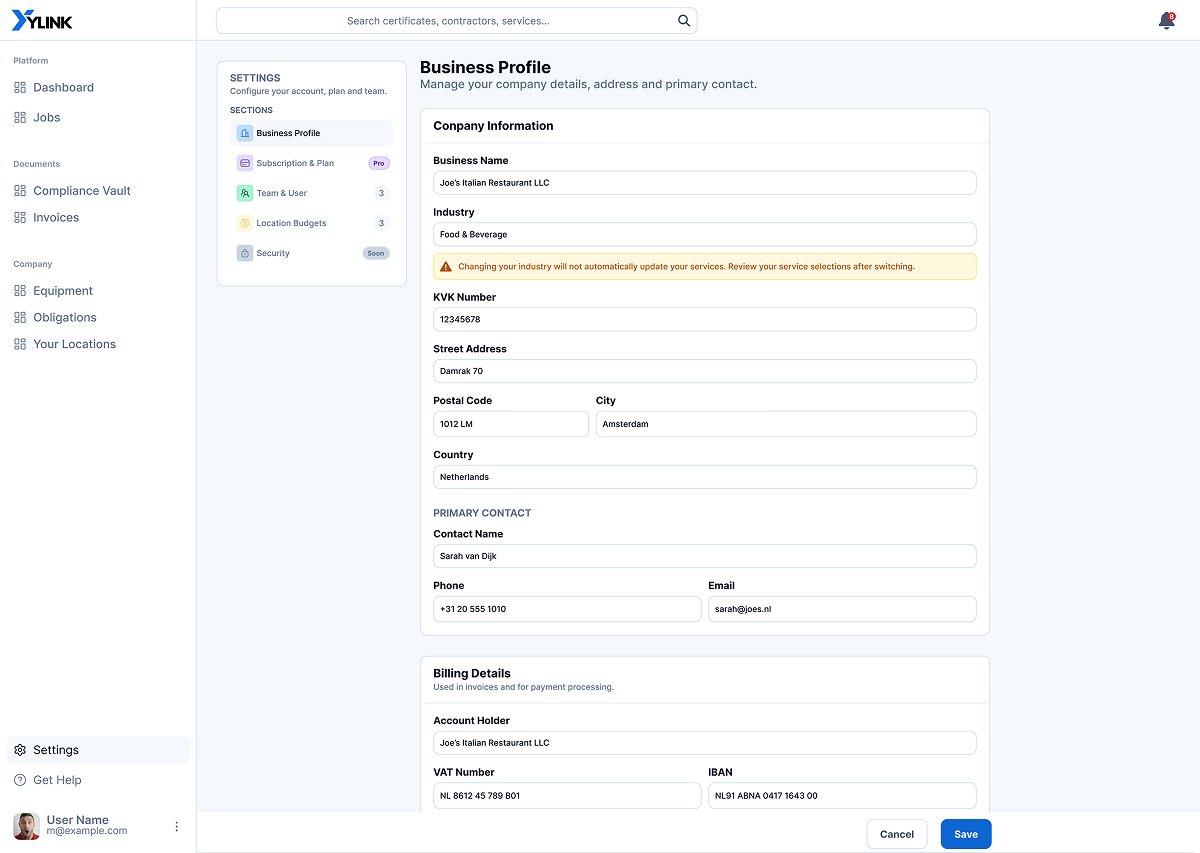Click the industry change warning banner text
The height and width of the screenshot is (853, 1200).
click(x=686, y=267)
